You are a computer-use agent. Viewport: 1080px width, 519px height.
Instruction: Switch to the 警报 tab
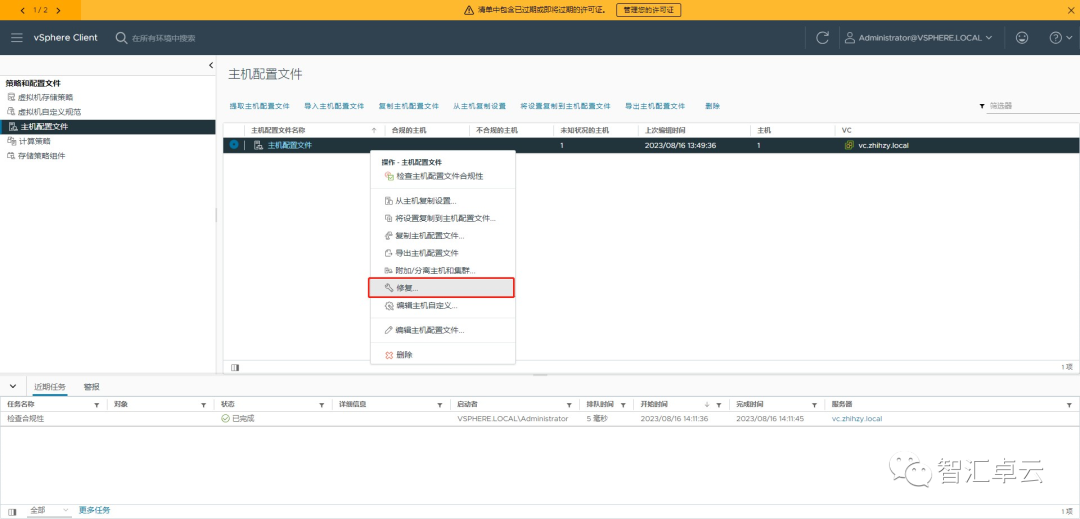(x=91, y=387)
